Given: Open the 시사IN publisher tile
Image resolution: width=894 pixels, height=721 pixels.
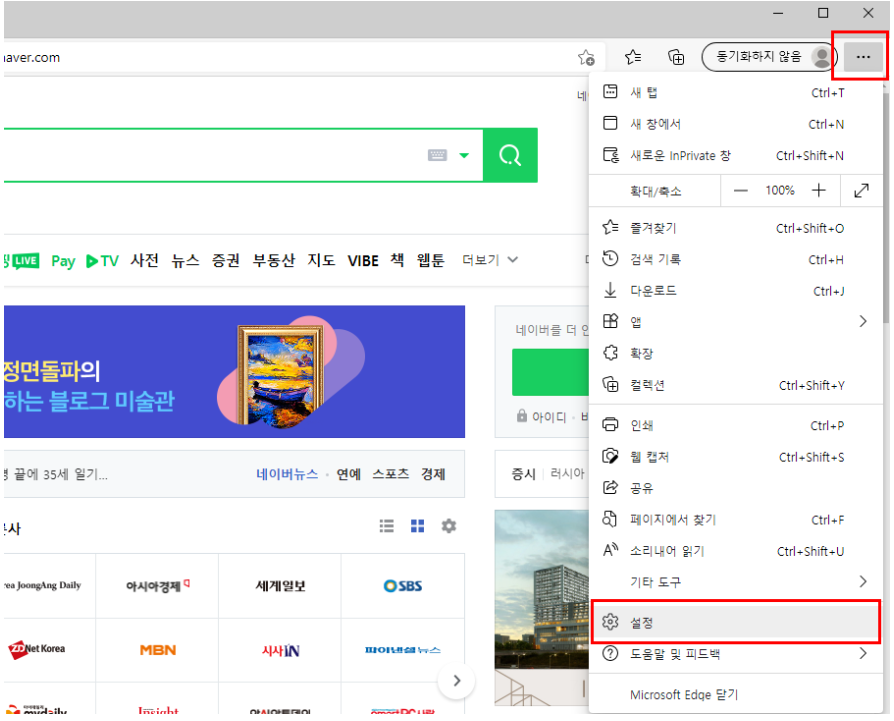Looking at the screenshot, I should click(x=280, y=650).
